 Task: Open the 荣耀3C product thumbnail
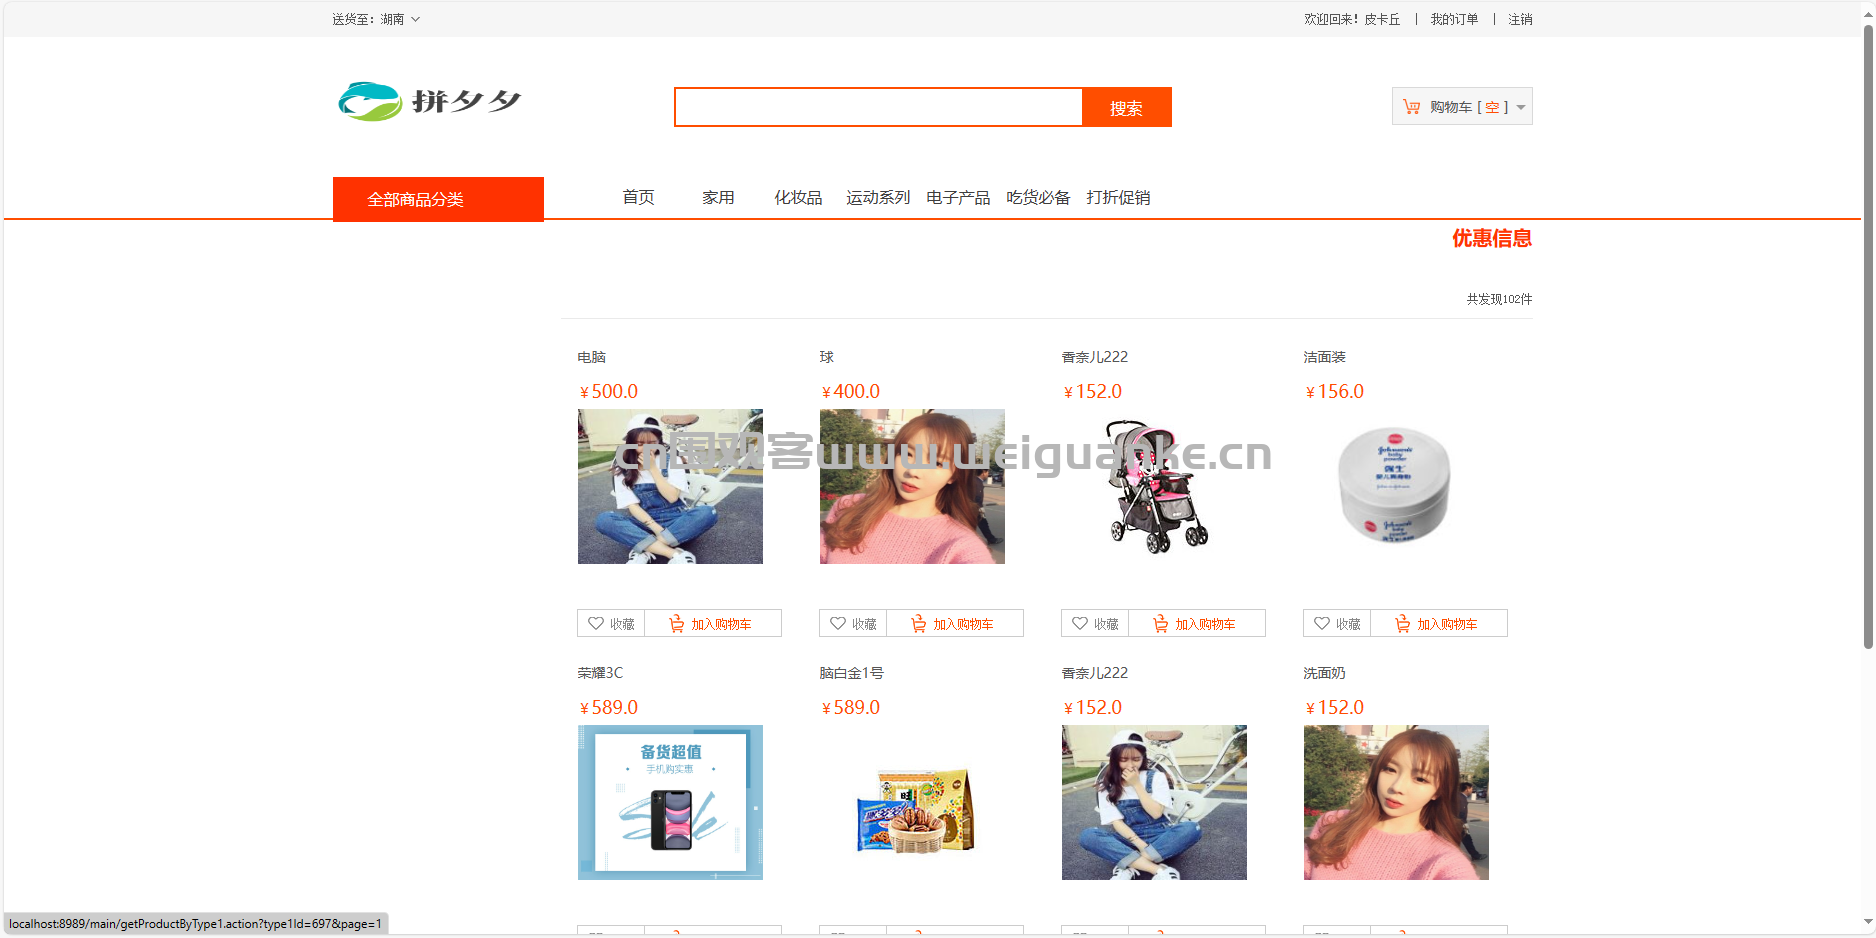click(670, 802)
